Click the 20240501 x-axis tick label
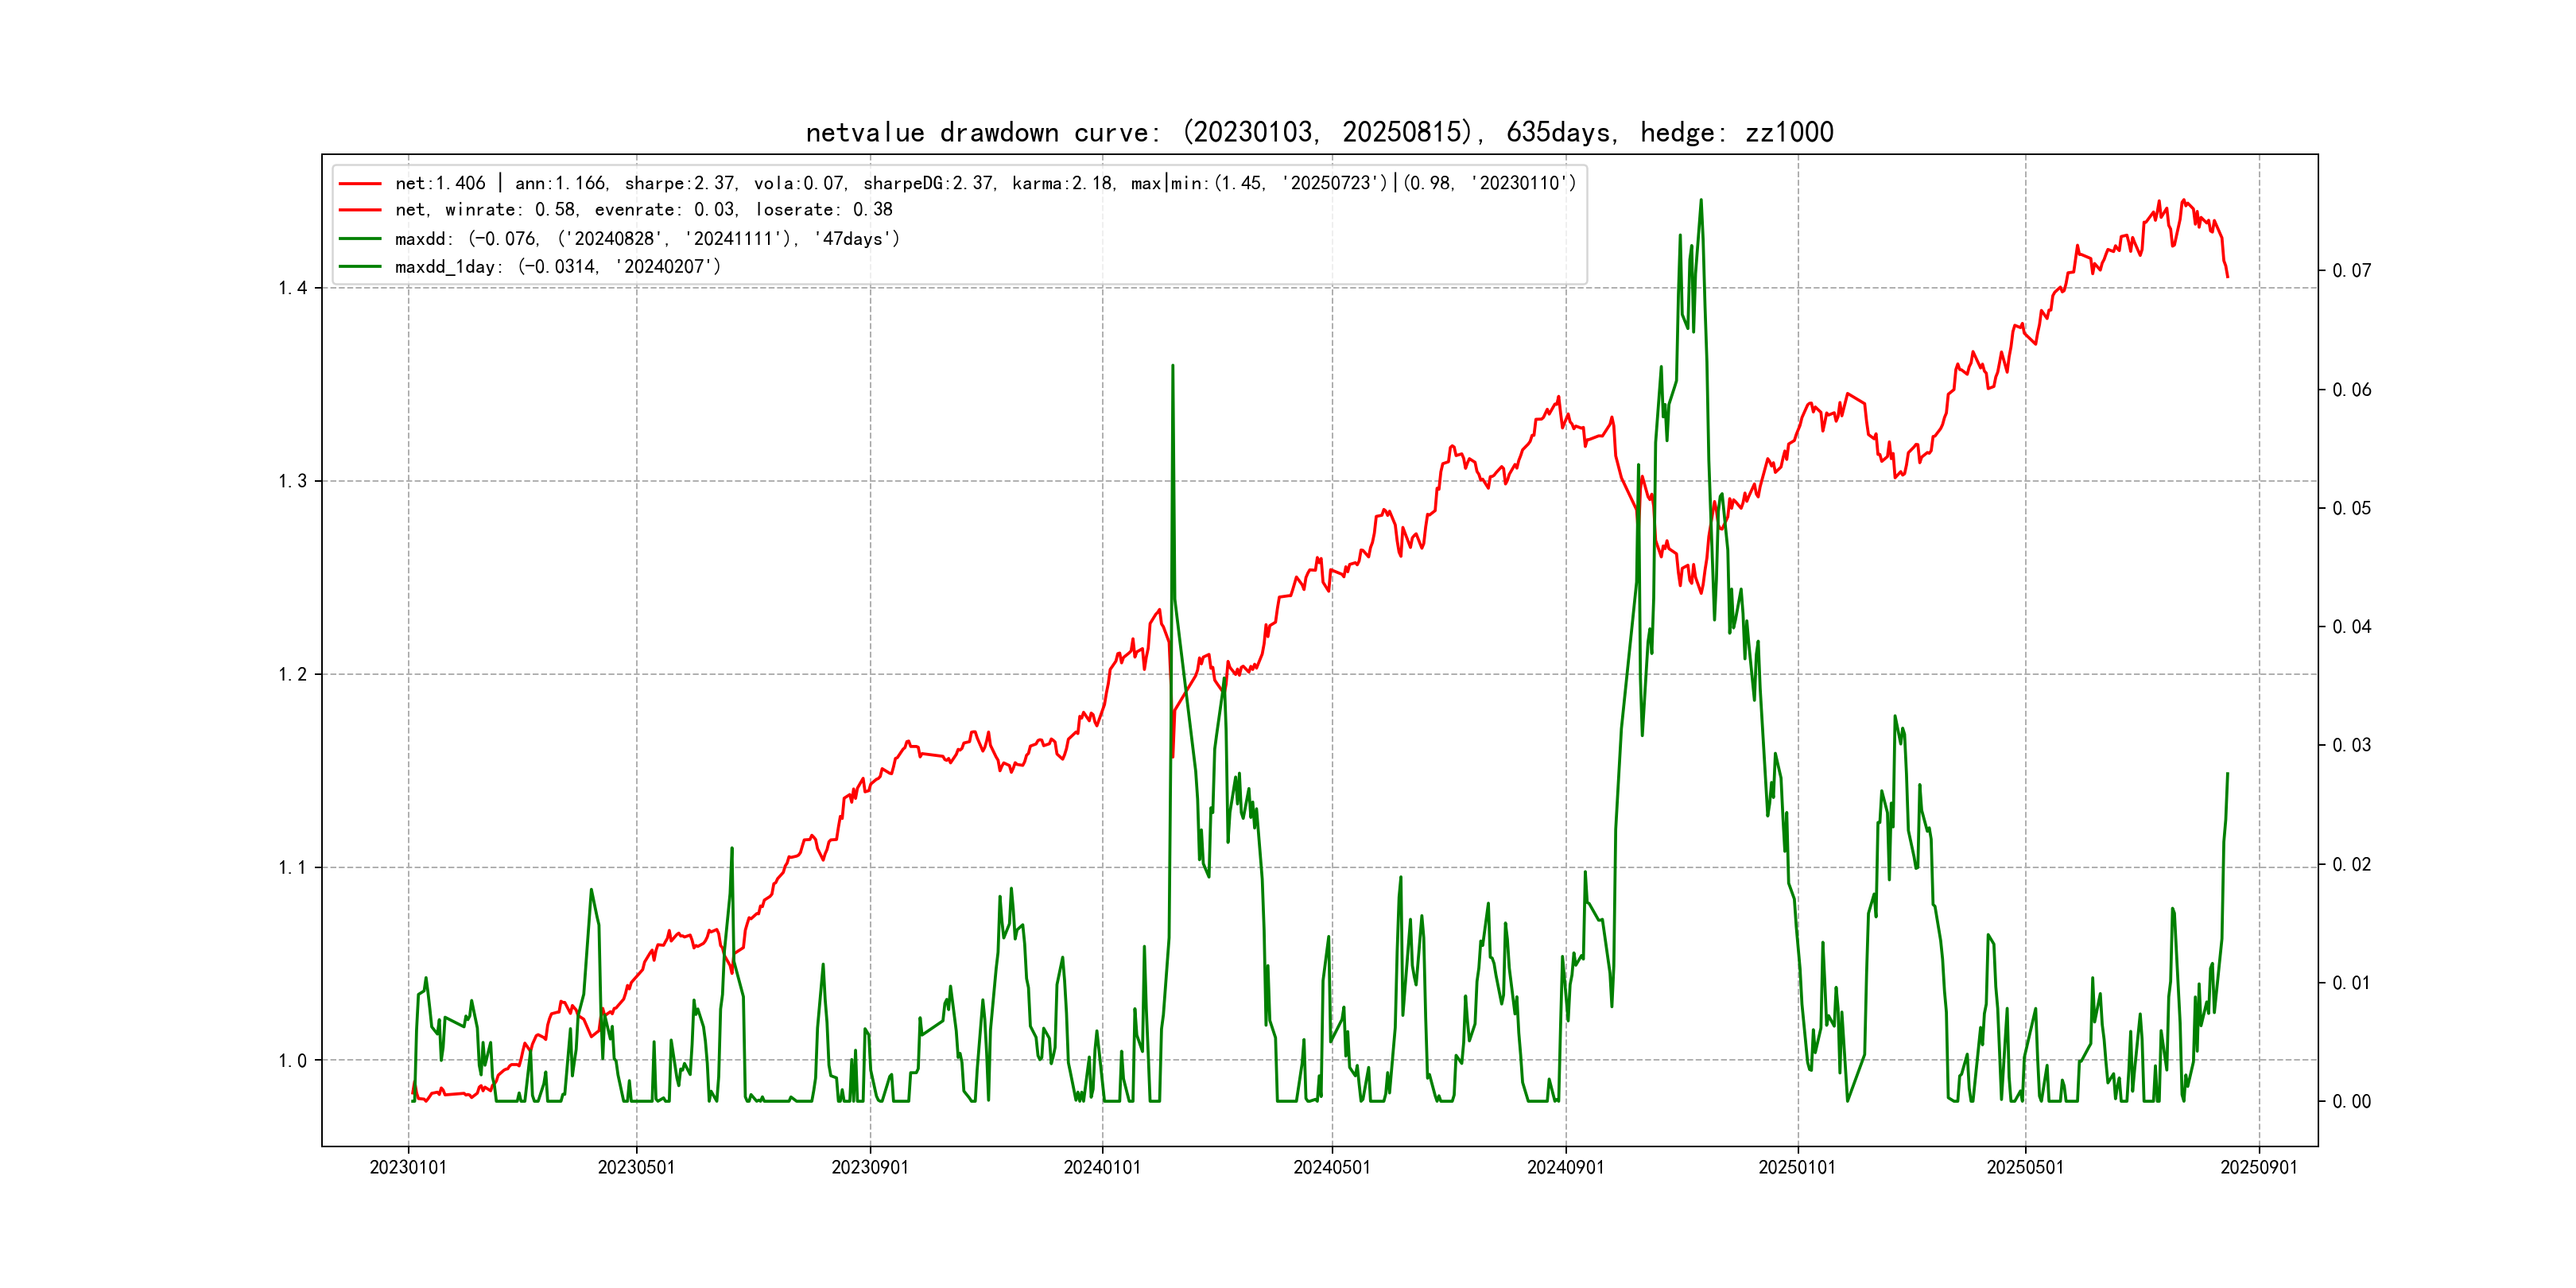Image resolution: width=2576 pixels, height=1288 pixels. [1332, 1167]
